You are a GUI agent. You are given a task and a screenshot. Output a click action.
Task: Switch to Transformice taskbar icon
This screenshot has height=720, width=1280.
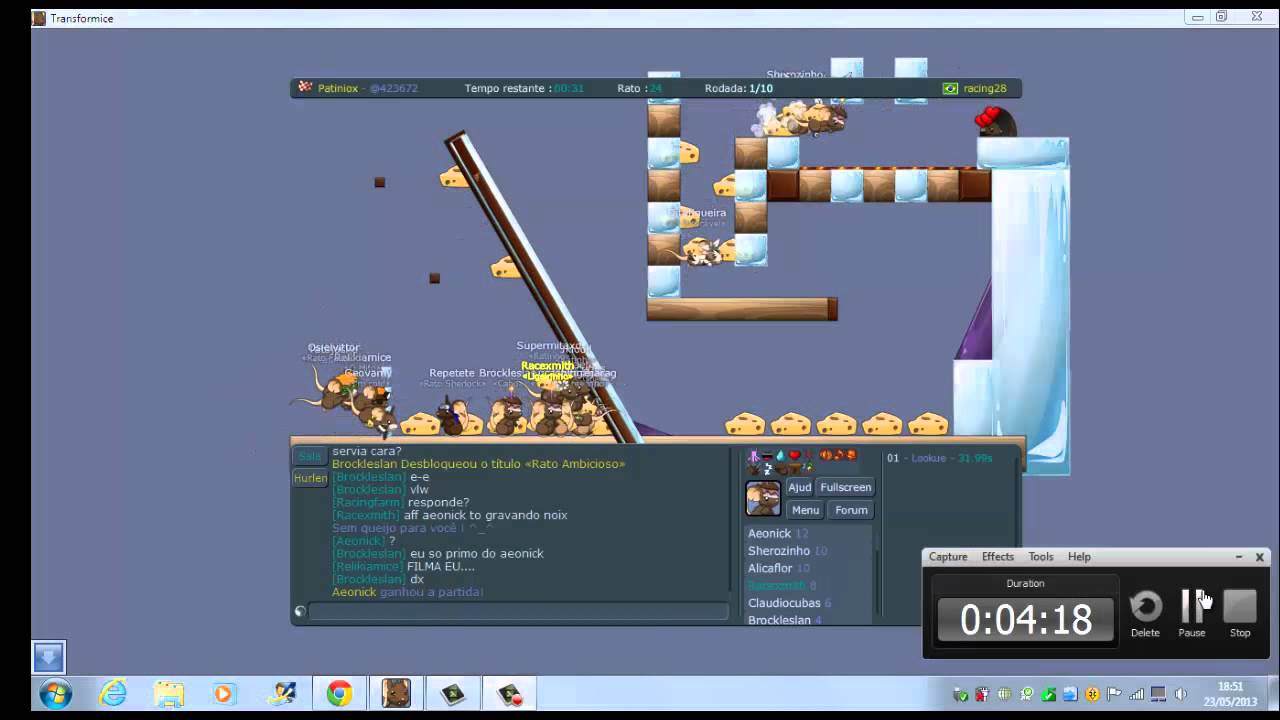click(396, 693)
